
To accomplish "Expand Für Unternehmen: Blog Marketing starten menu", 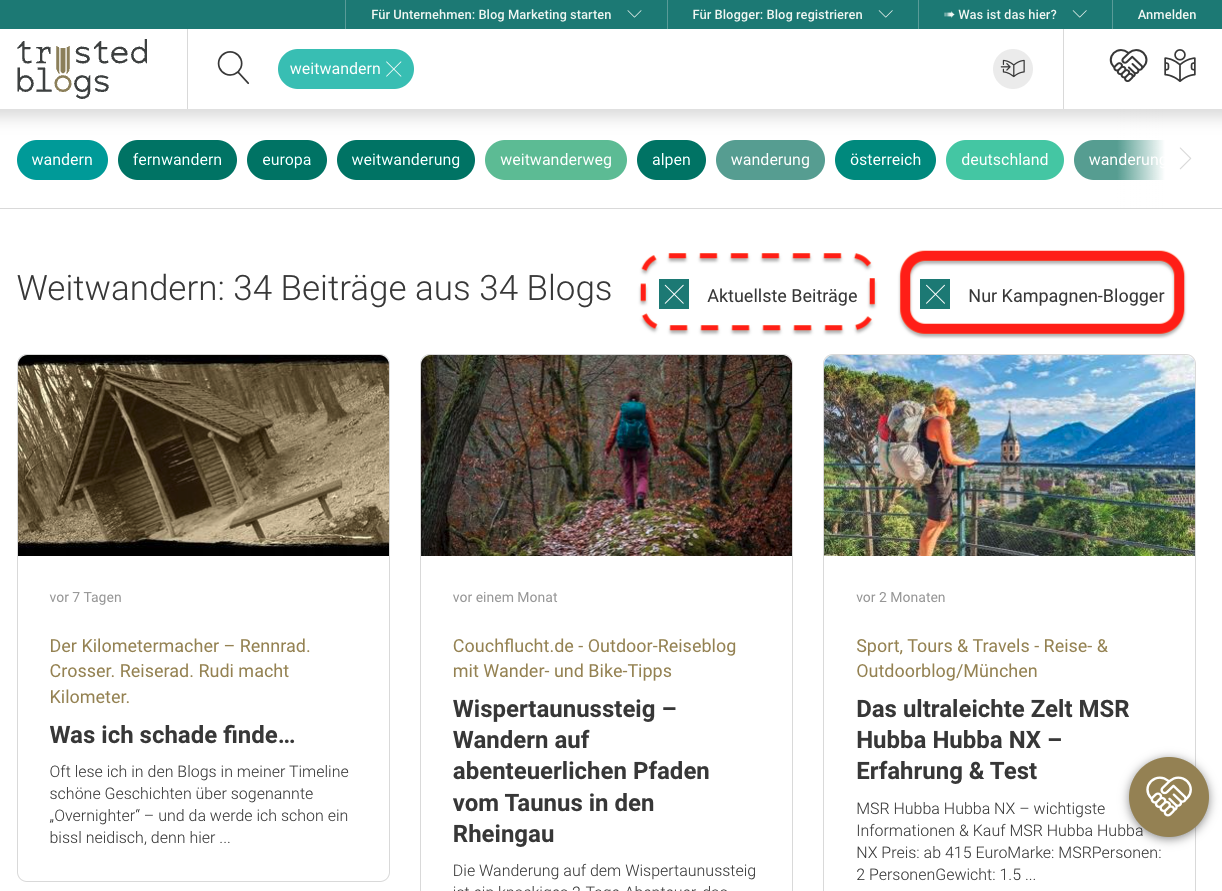I will pyautogui.click(x=506, y=14).
